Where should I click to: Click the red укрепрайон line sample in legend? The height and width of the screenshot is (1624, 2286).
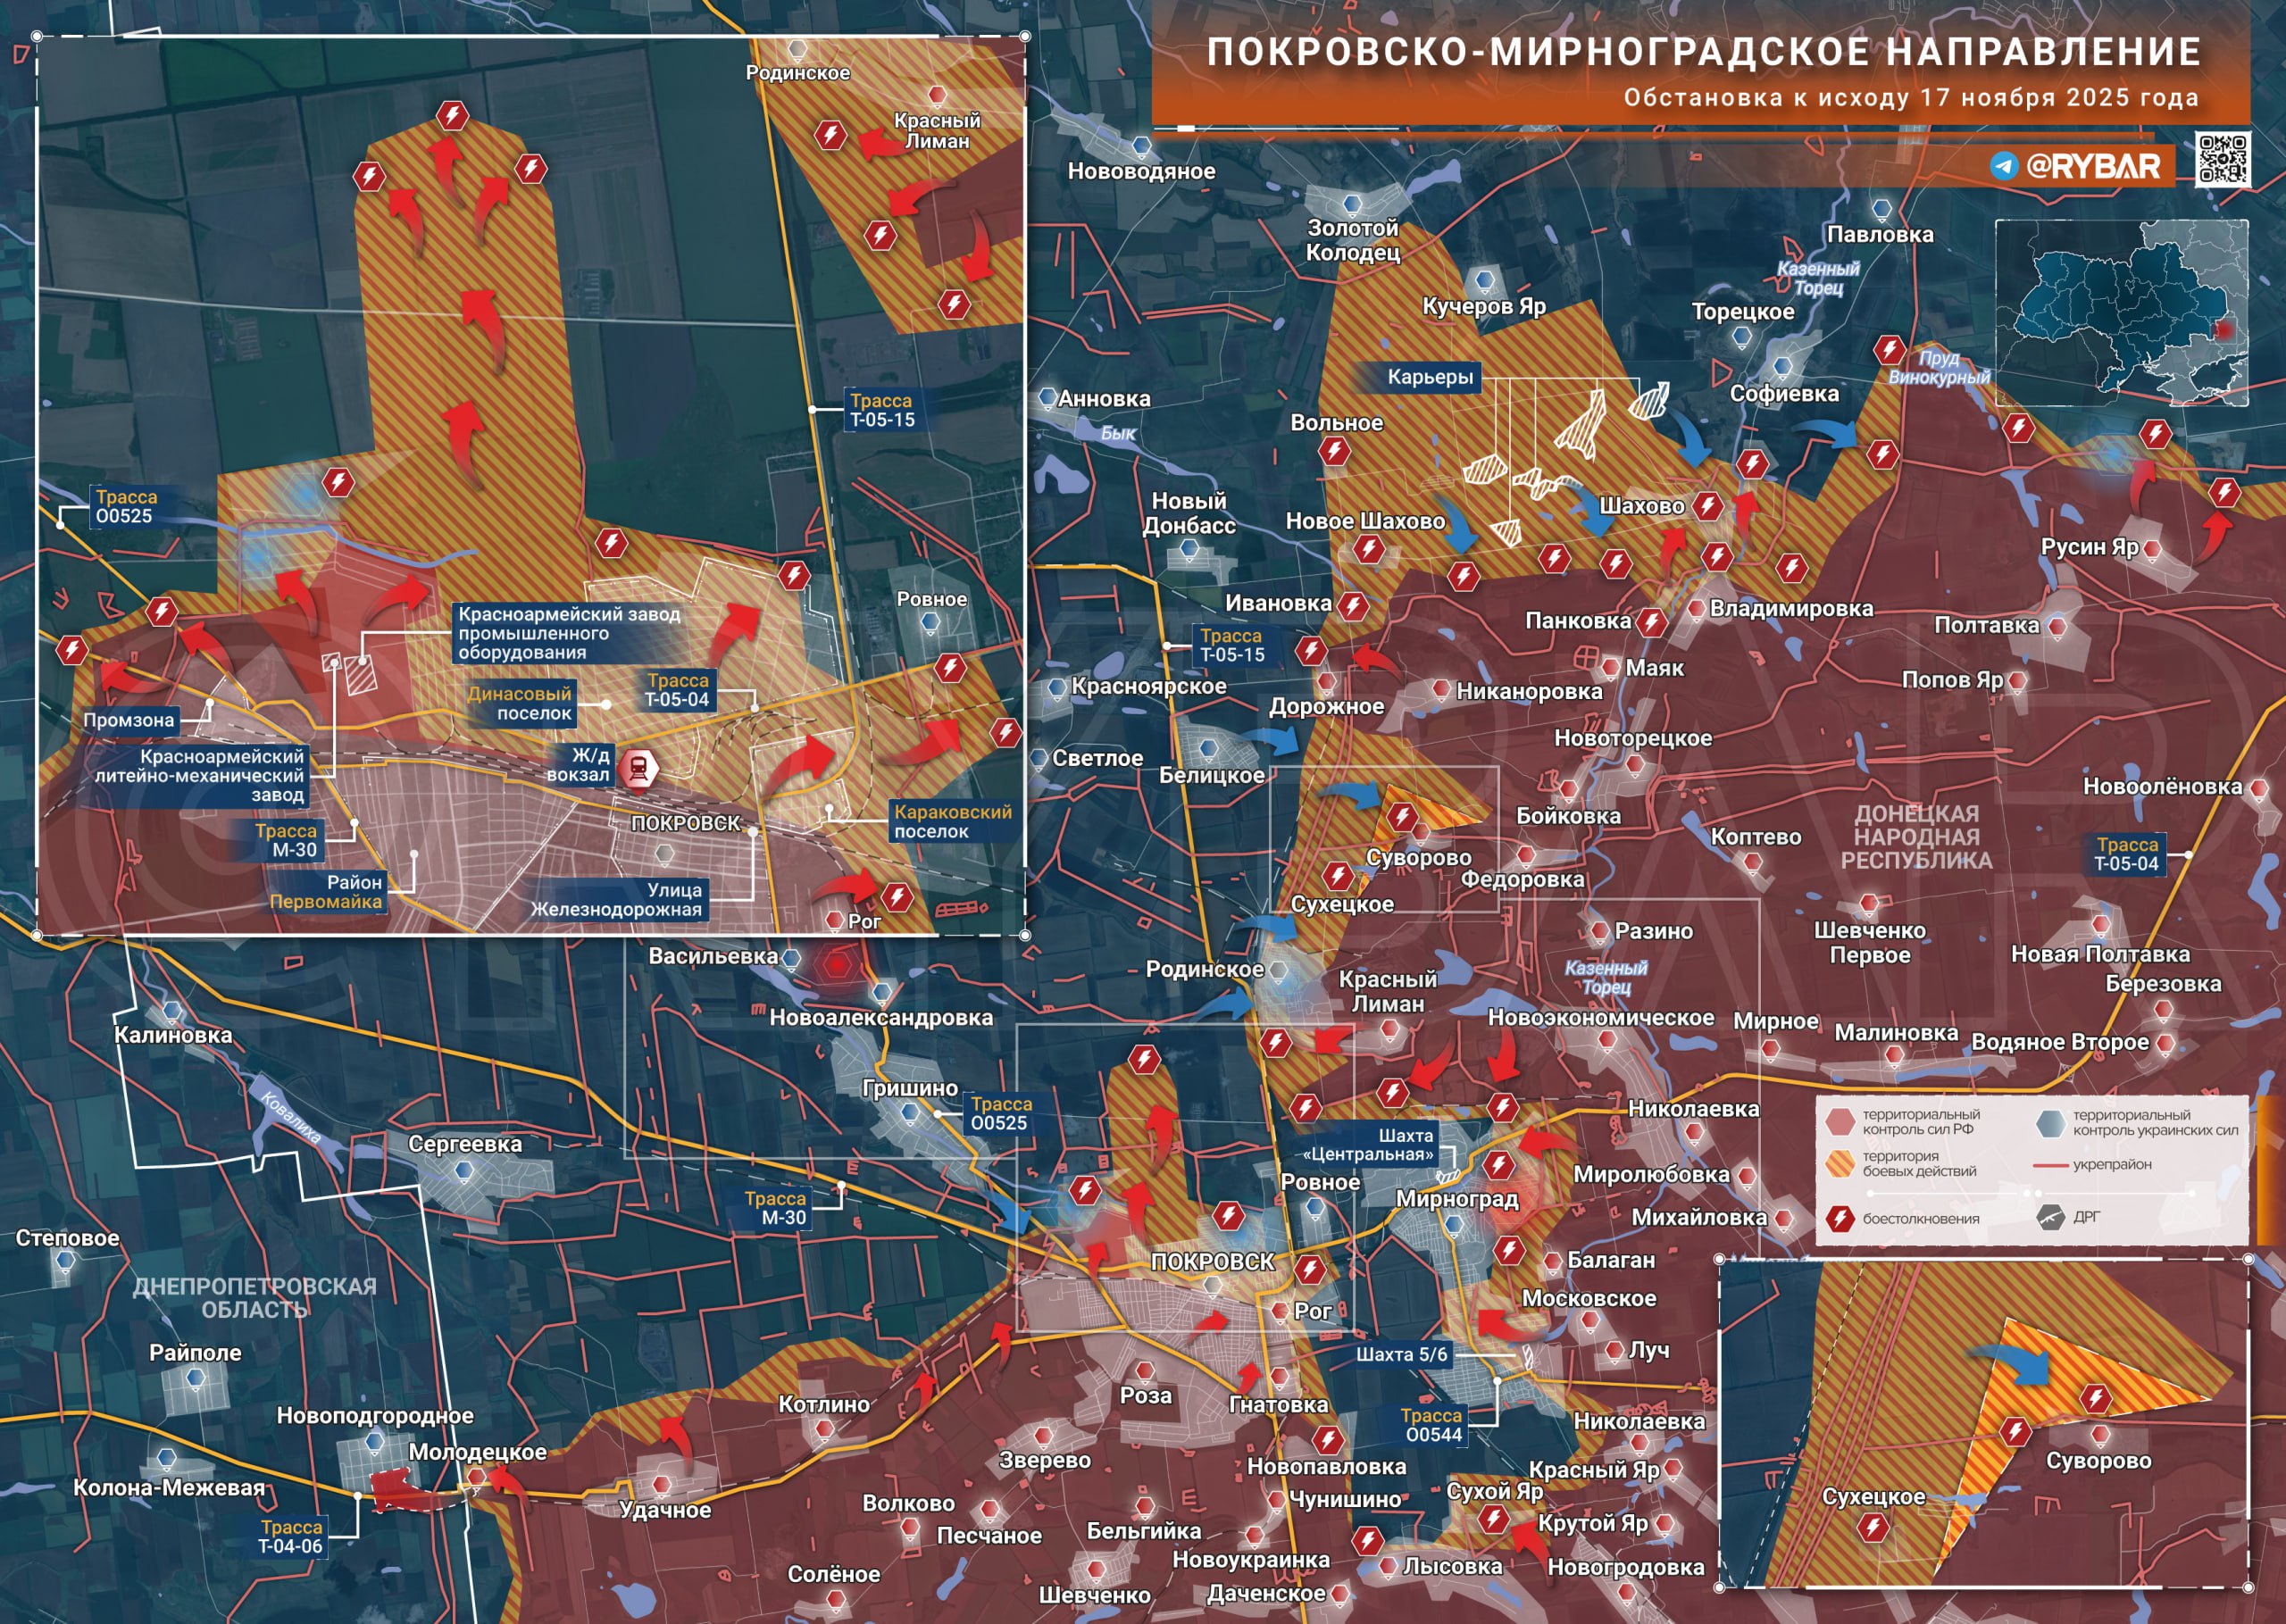tap(2051, 1166)
